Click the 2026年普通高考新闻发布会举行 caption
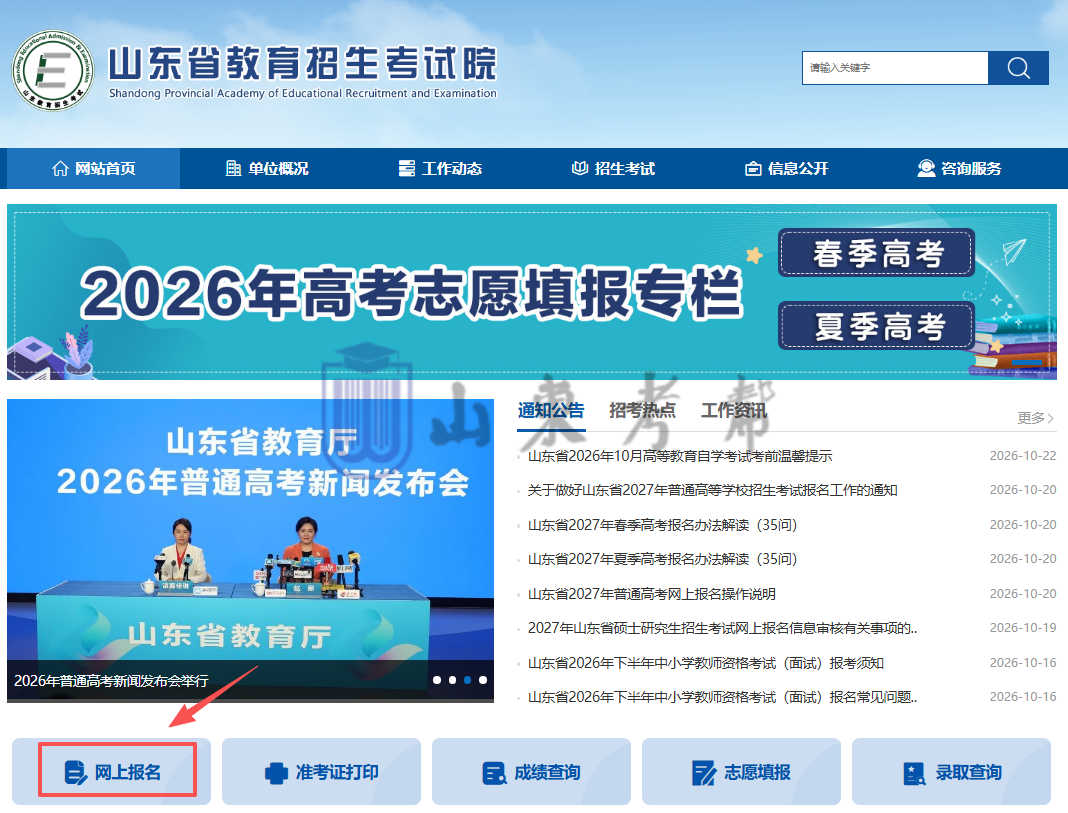1068x813 pixels. (x=111, y=681)
